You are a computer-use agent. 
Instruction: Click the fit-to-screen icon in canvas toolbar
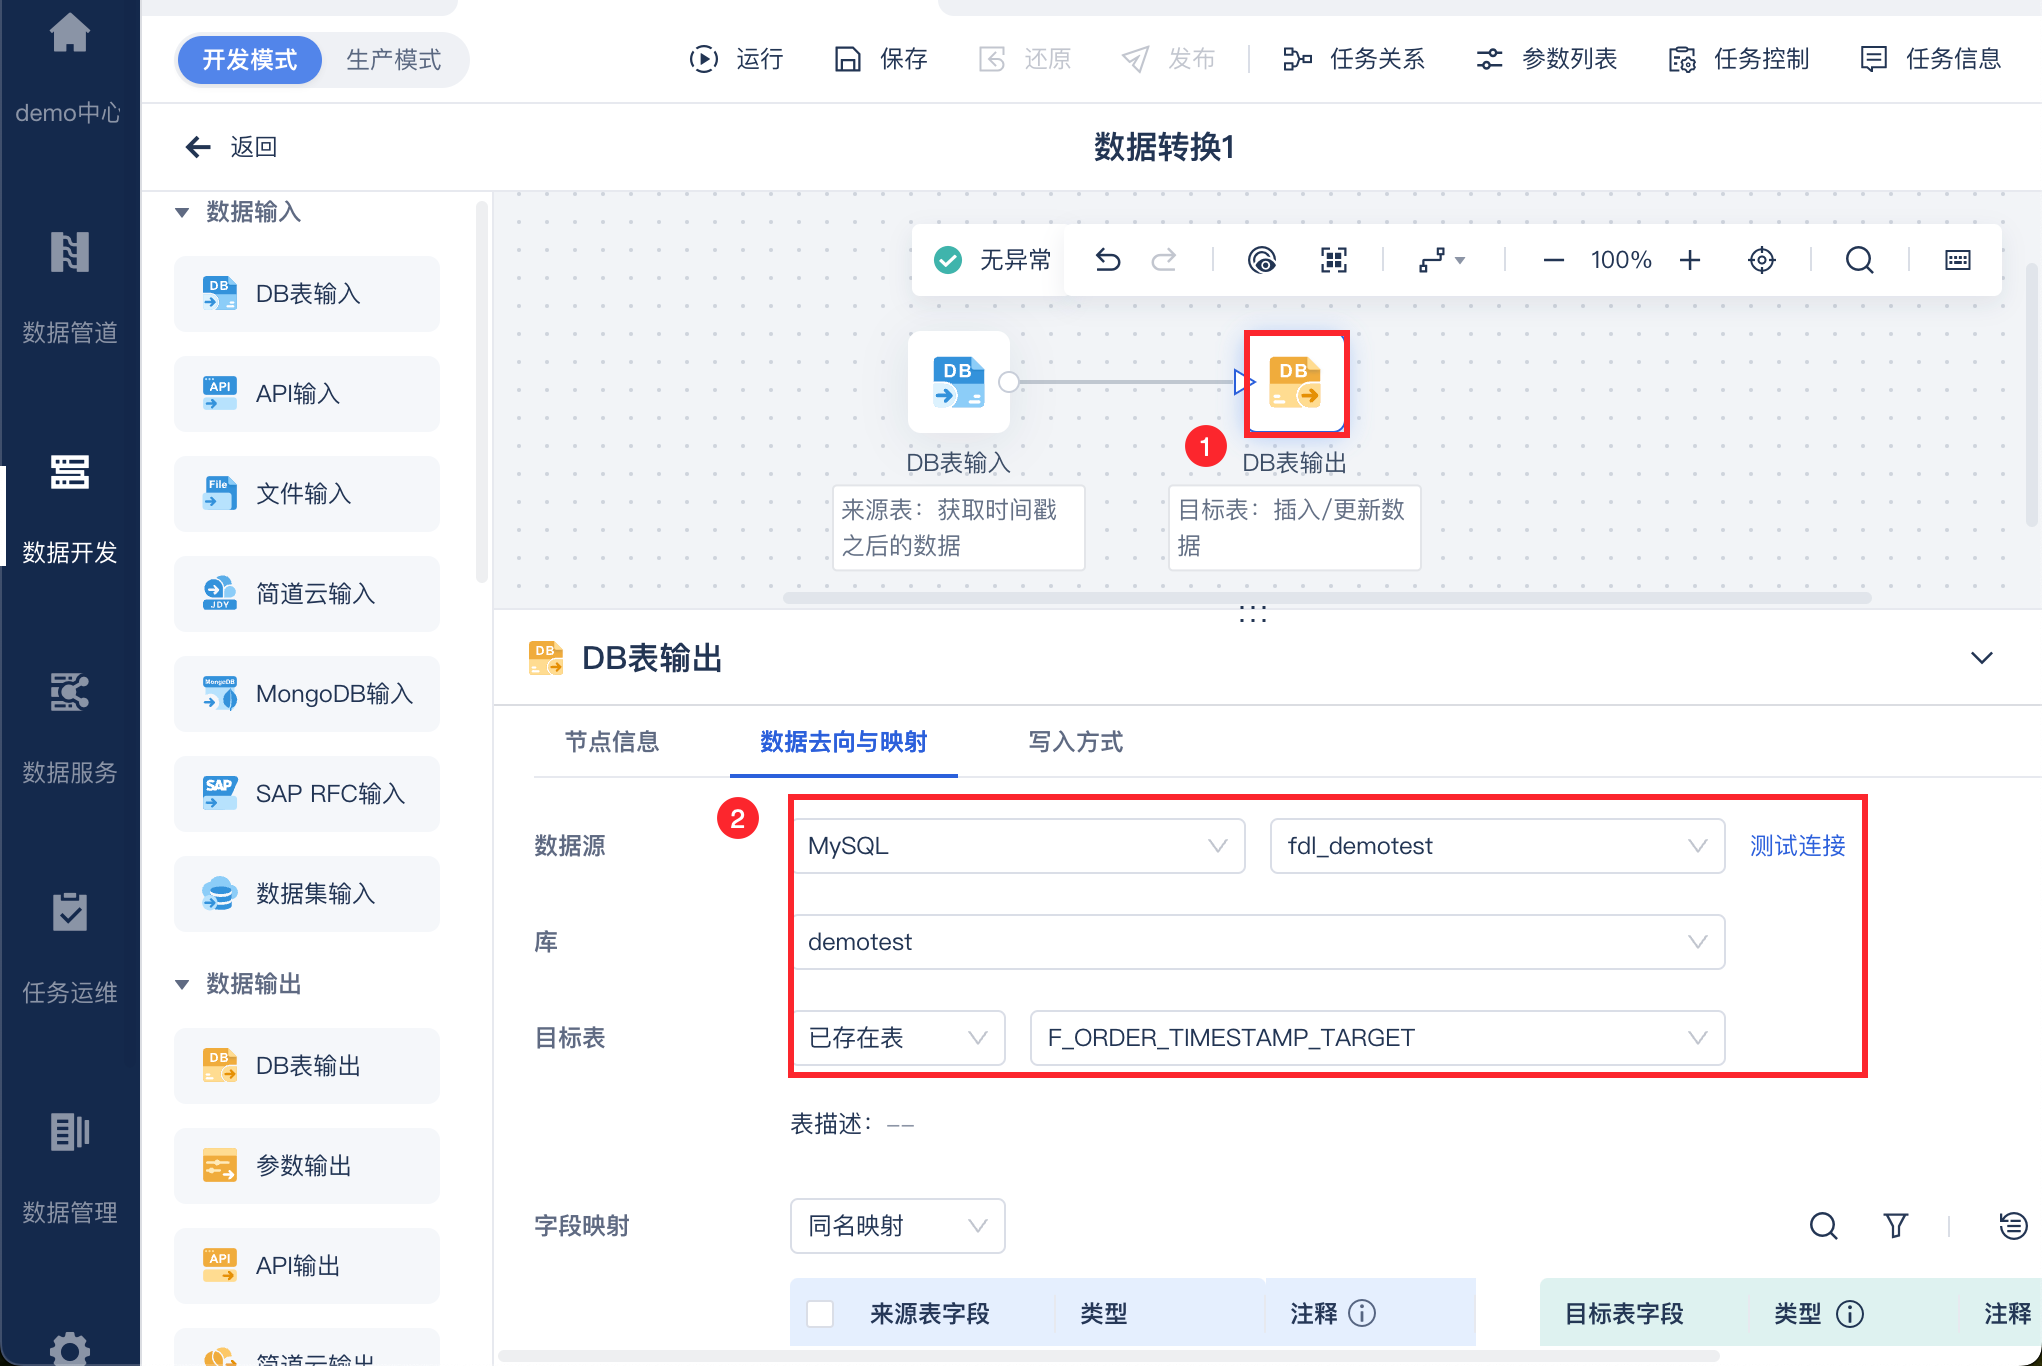pos(1333,260)
